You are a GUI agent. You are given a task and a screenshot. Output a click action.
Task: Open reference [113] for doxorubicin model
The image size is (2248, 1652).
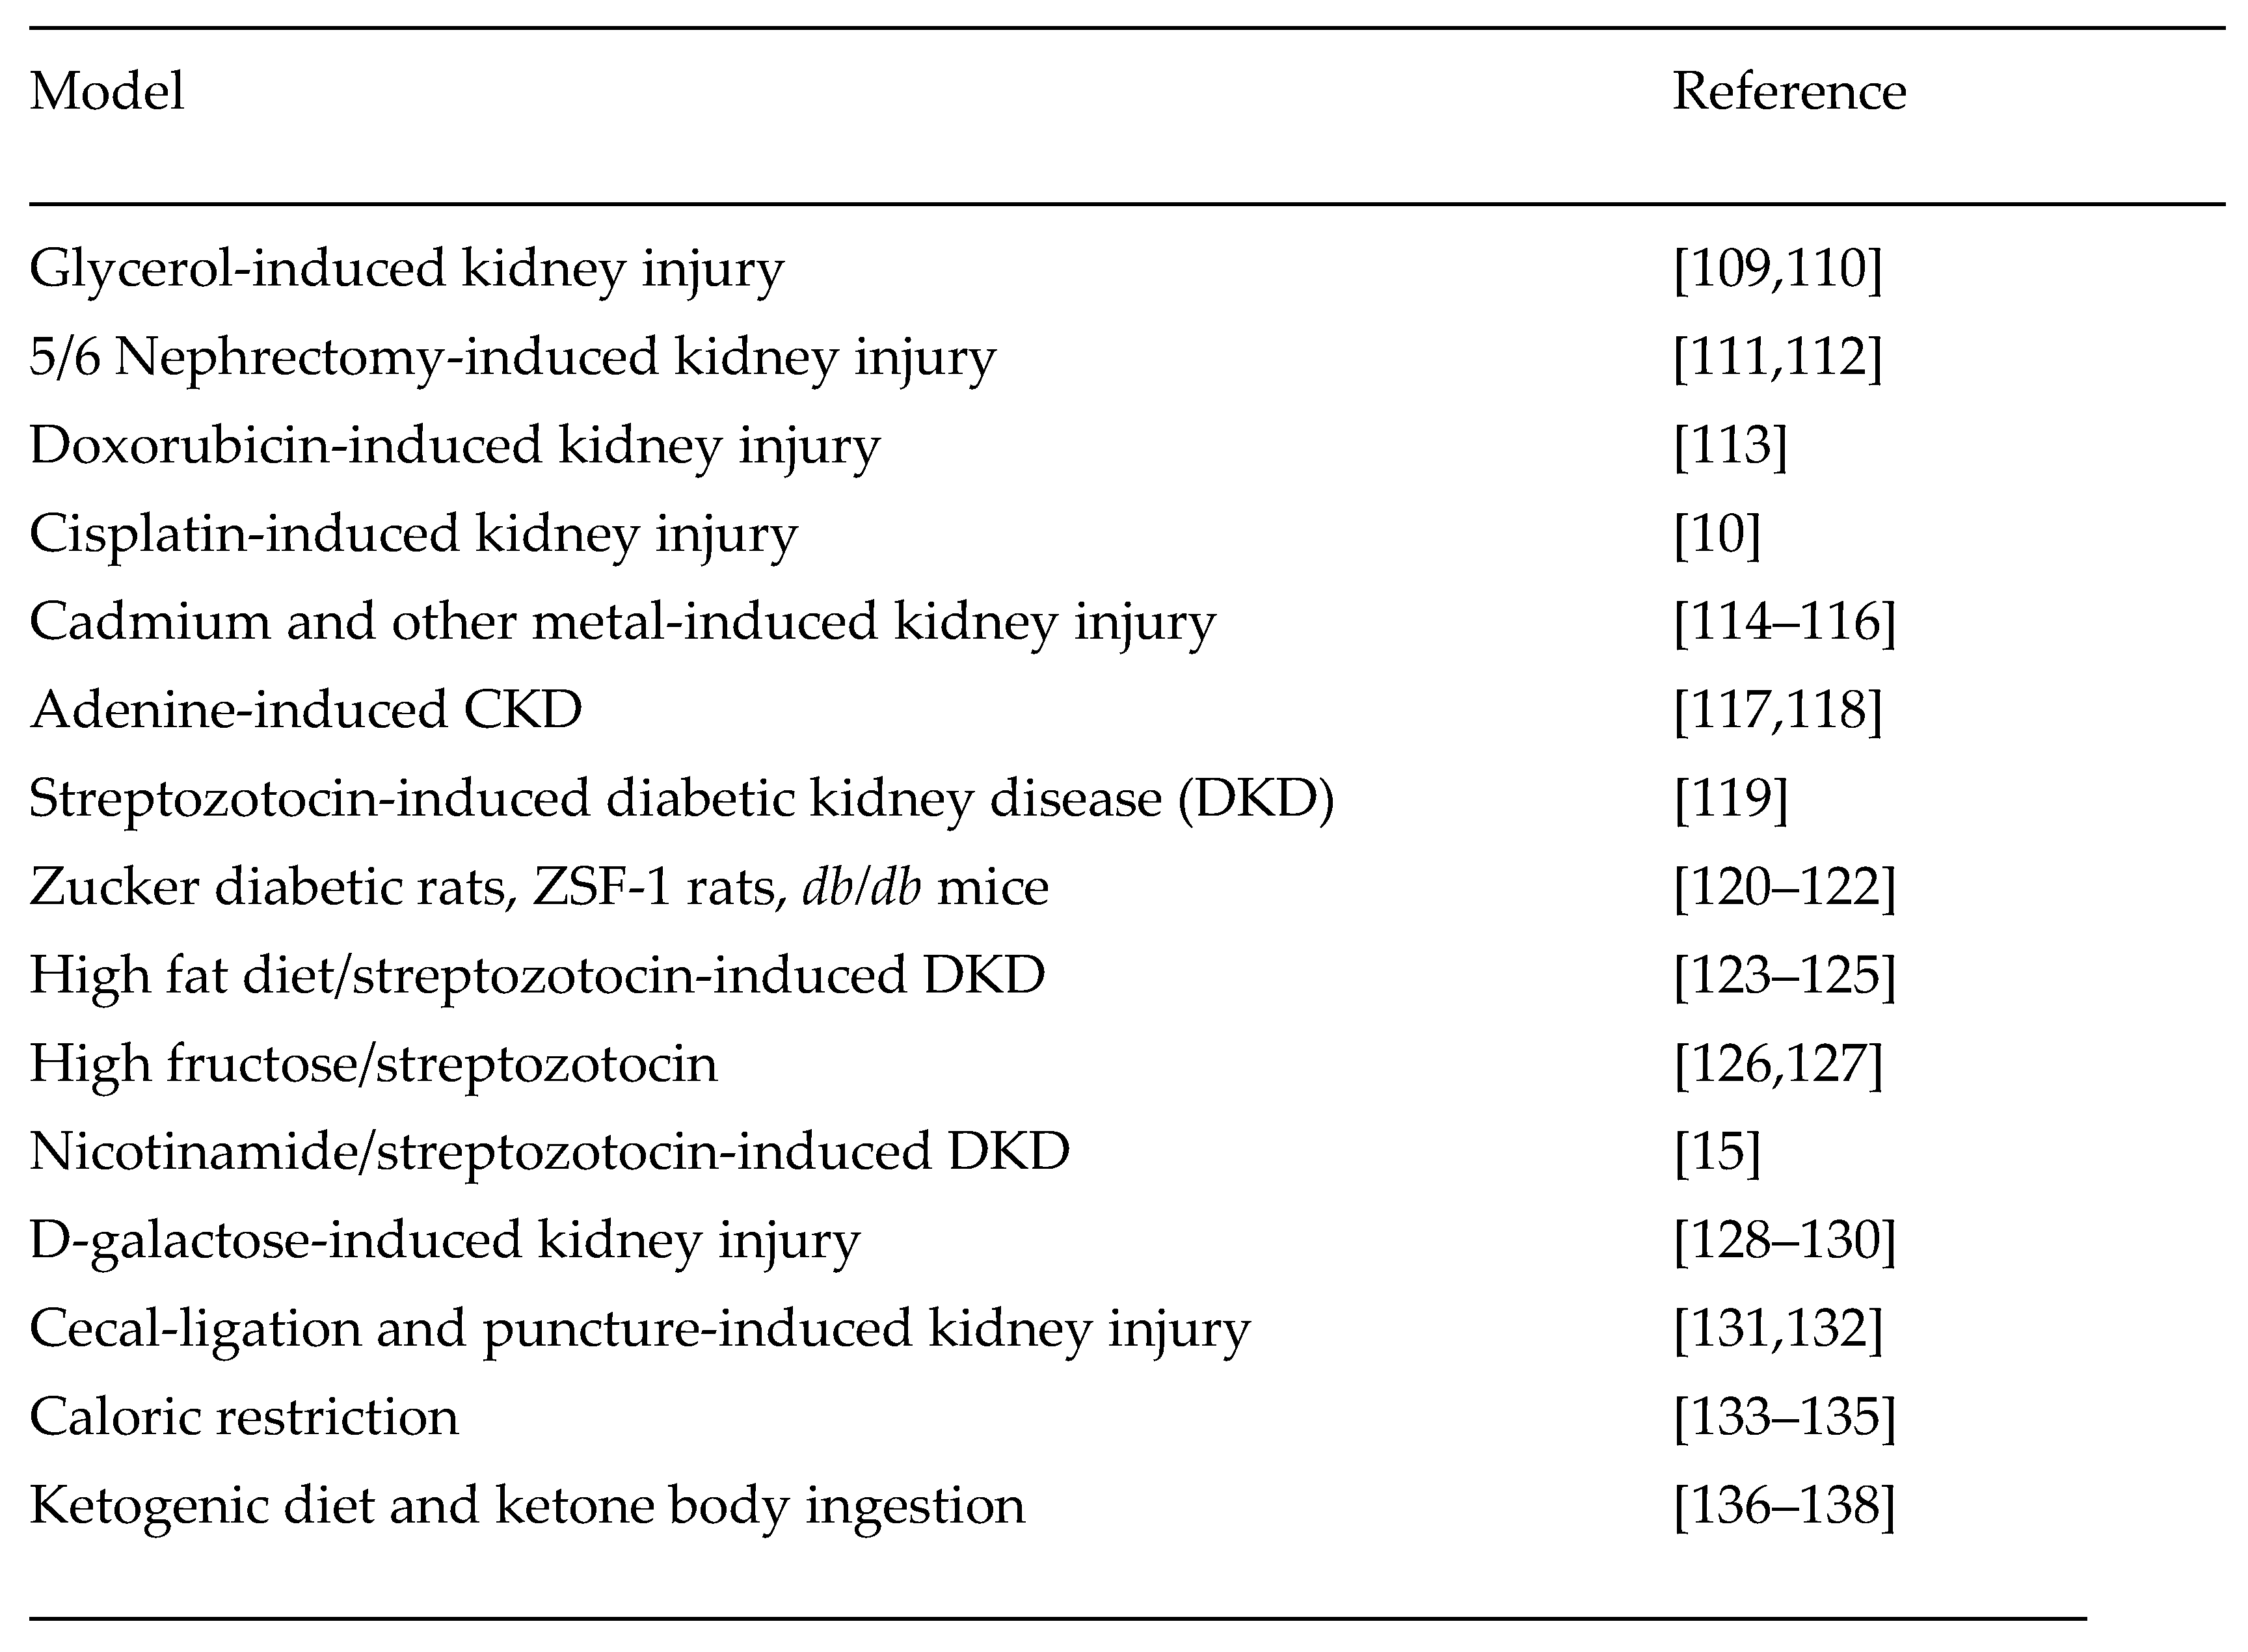pos(1730,445)
